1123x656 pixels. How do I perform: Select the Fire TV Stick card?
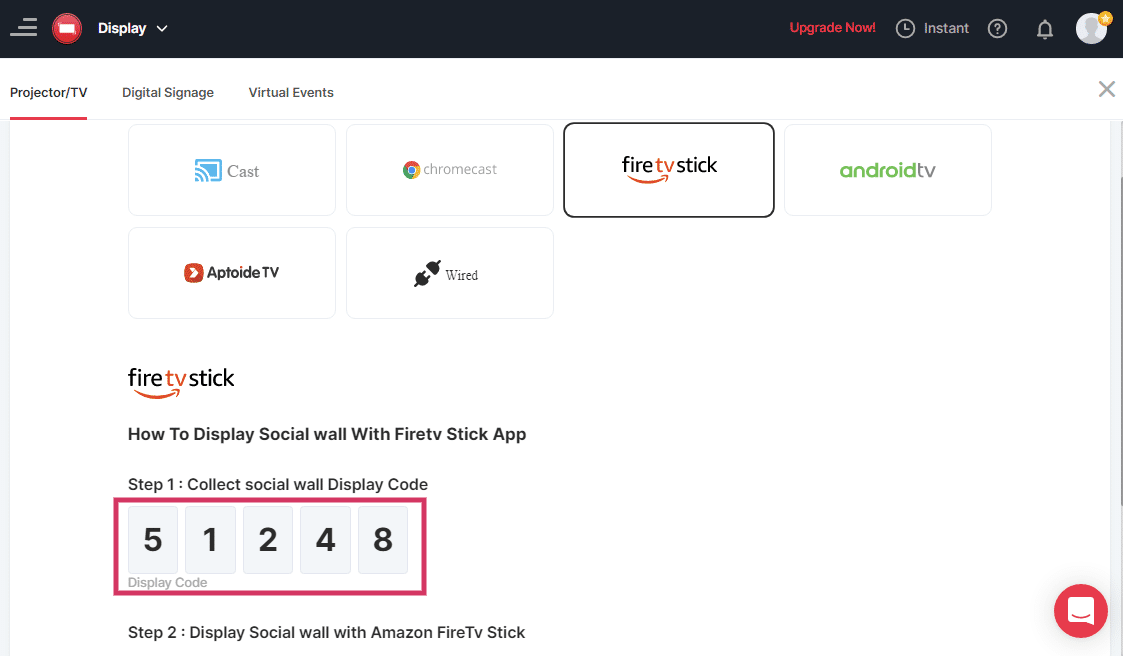click(x=669, y=170)
